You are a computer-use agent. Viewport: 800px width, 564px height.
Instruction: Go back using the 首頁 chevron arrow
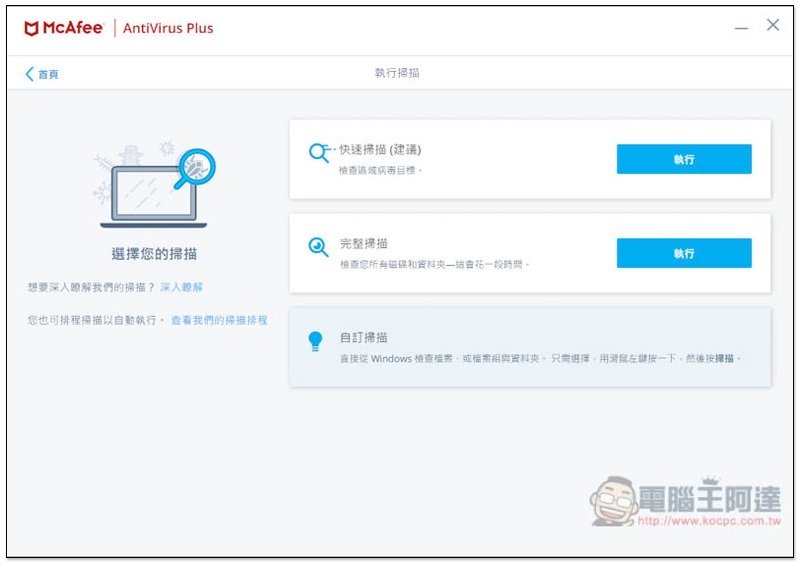coord(30,74)
